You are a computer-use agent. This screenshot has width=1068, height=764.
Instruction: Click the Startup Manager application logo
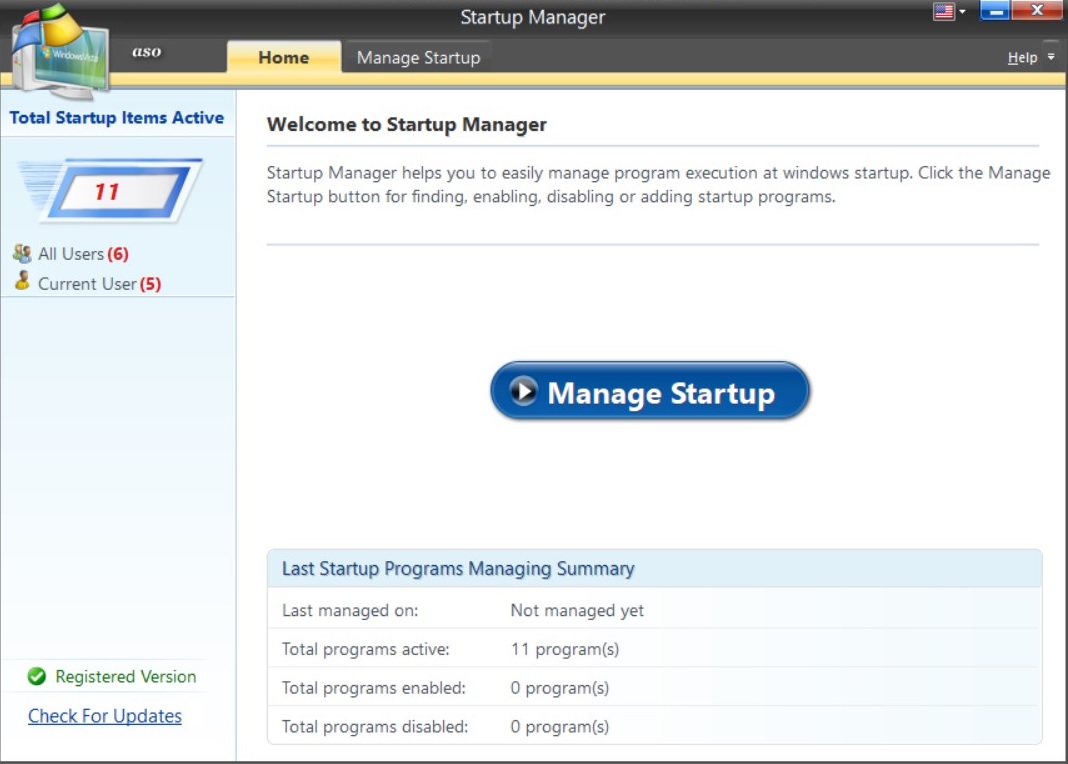(58, 50)
